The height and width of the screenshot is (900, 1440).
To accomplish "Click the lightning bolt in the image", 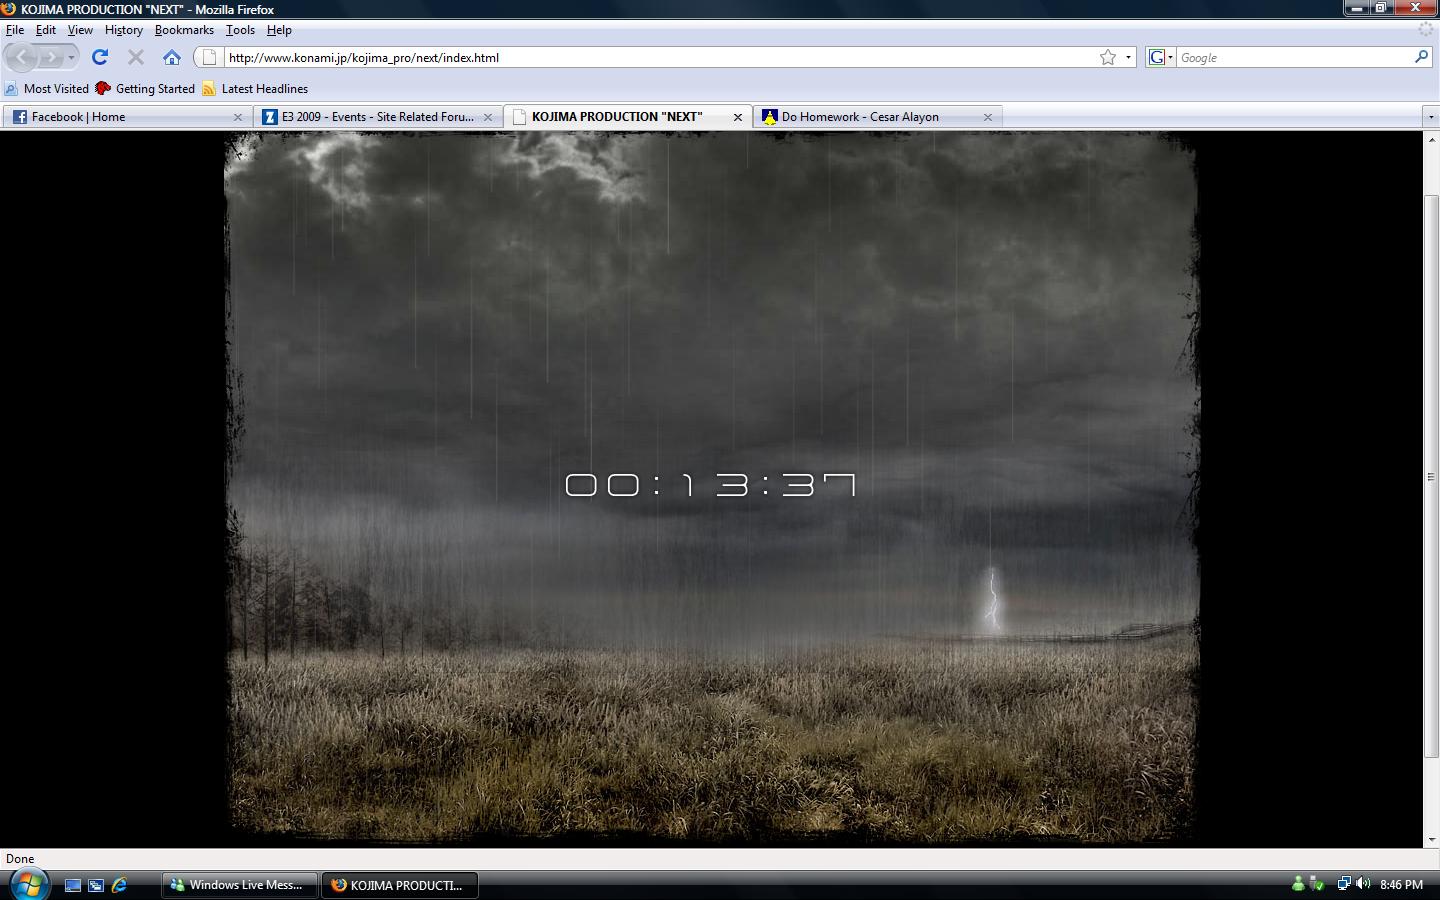I will [992, 600].
